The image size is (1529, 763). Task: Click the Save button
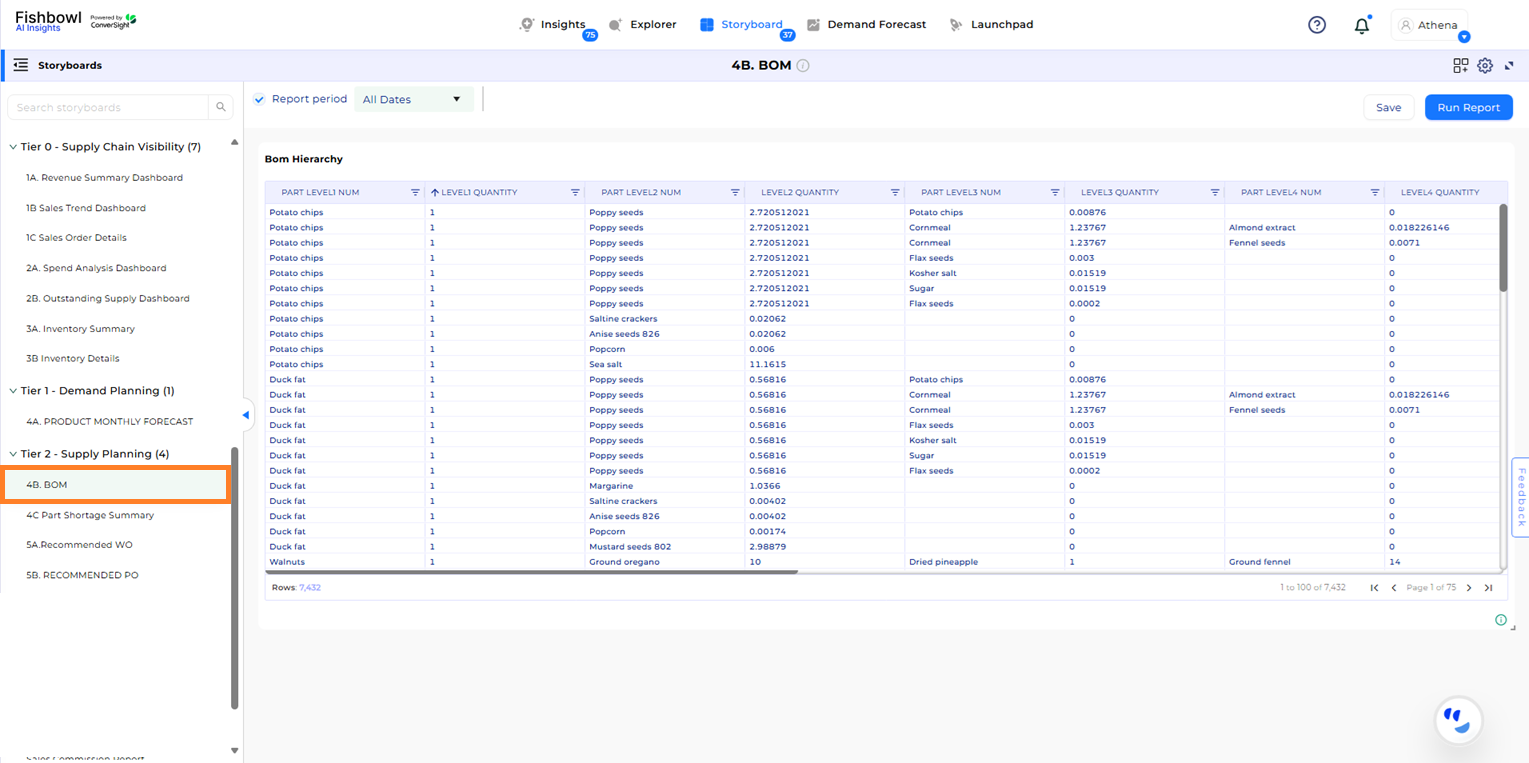(x=1388, y=107)
